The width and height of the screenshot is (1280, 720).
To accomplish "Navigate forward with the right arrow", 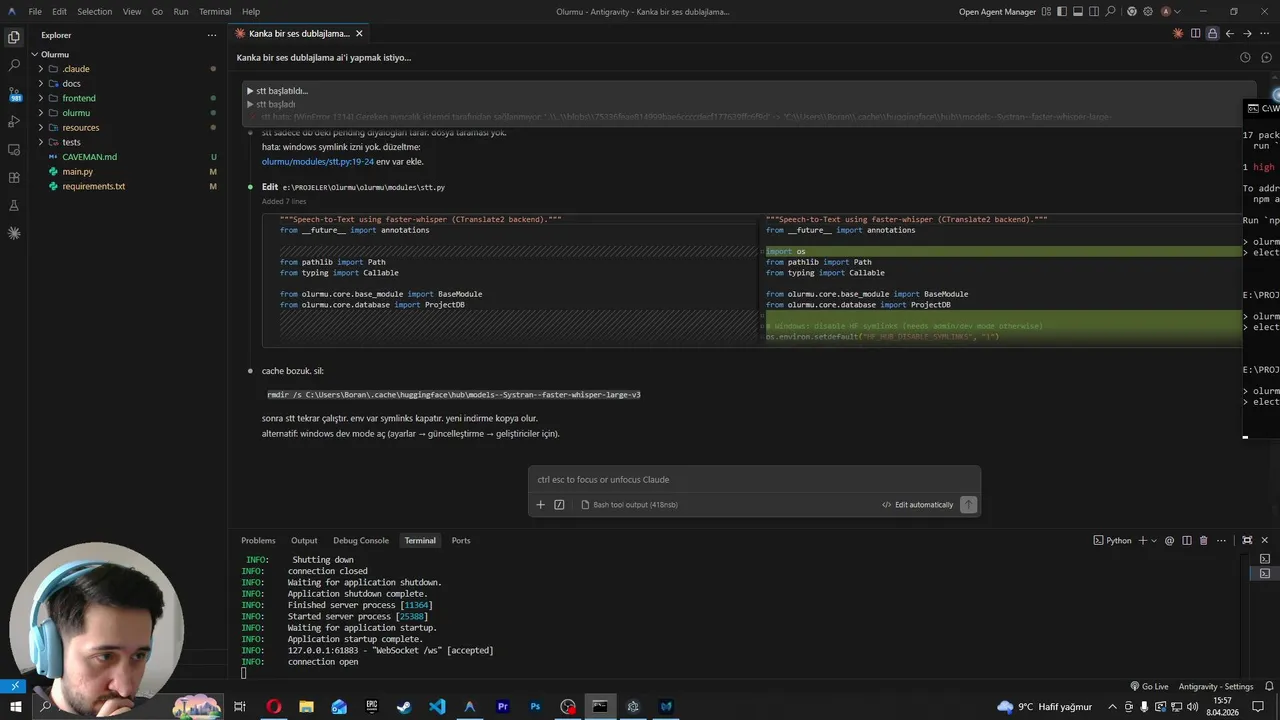I will click(1246, 33).
